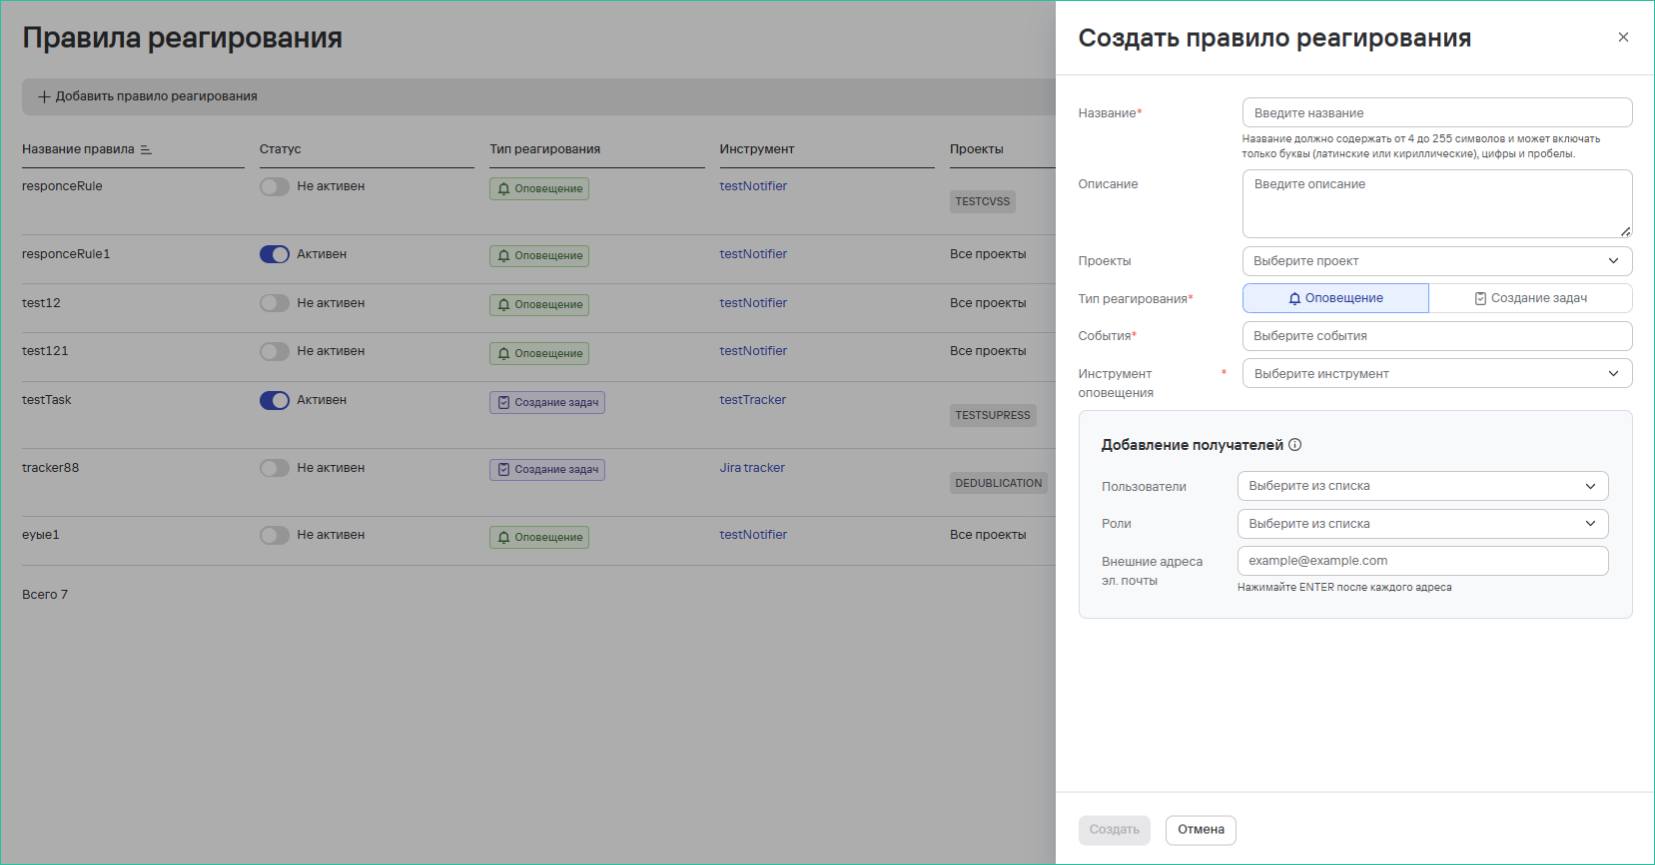The height and width of the screenshot is (865, 1655).
Task: Close the create response rule panel
Action: (x=1623, y=37)
